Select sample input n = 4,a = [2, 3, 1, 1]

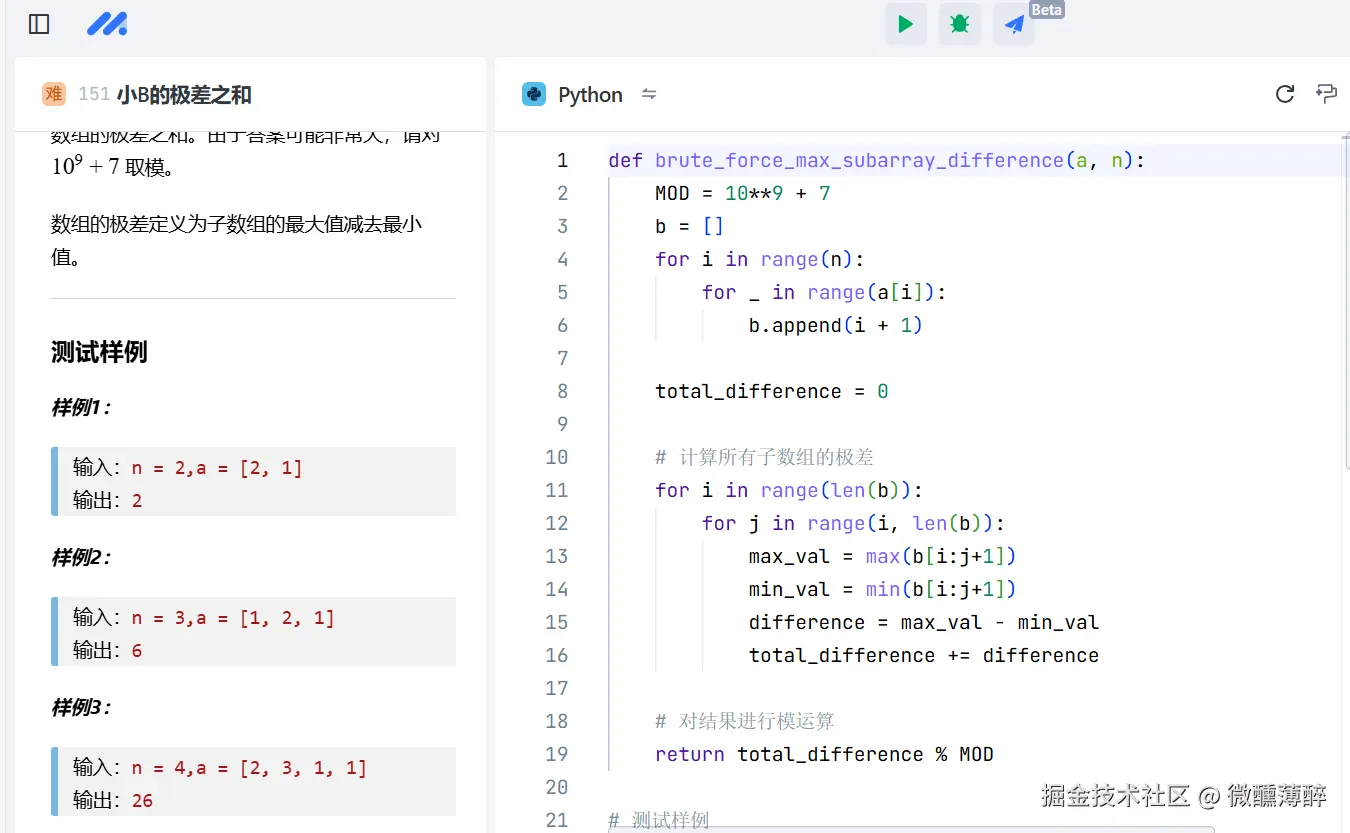coord(249,768)
